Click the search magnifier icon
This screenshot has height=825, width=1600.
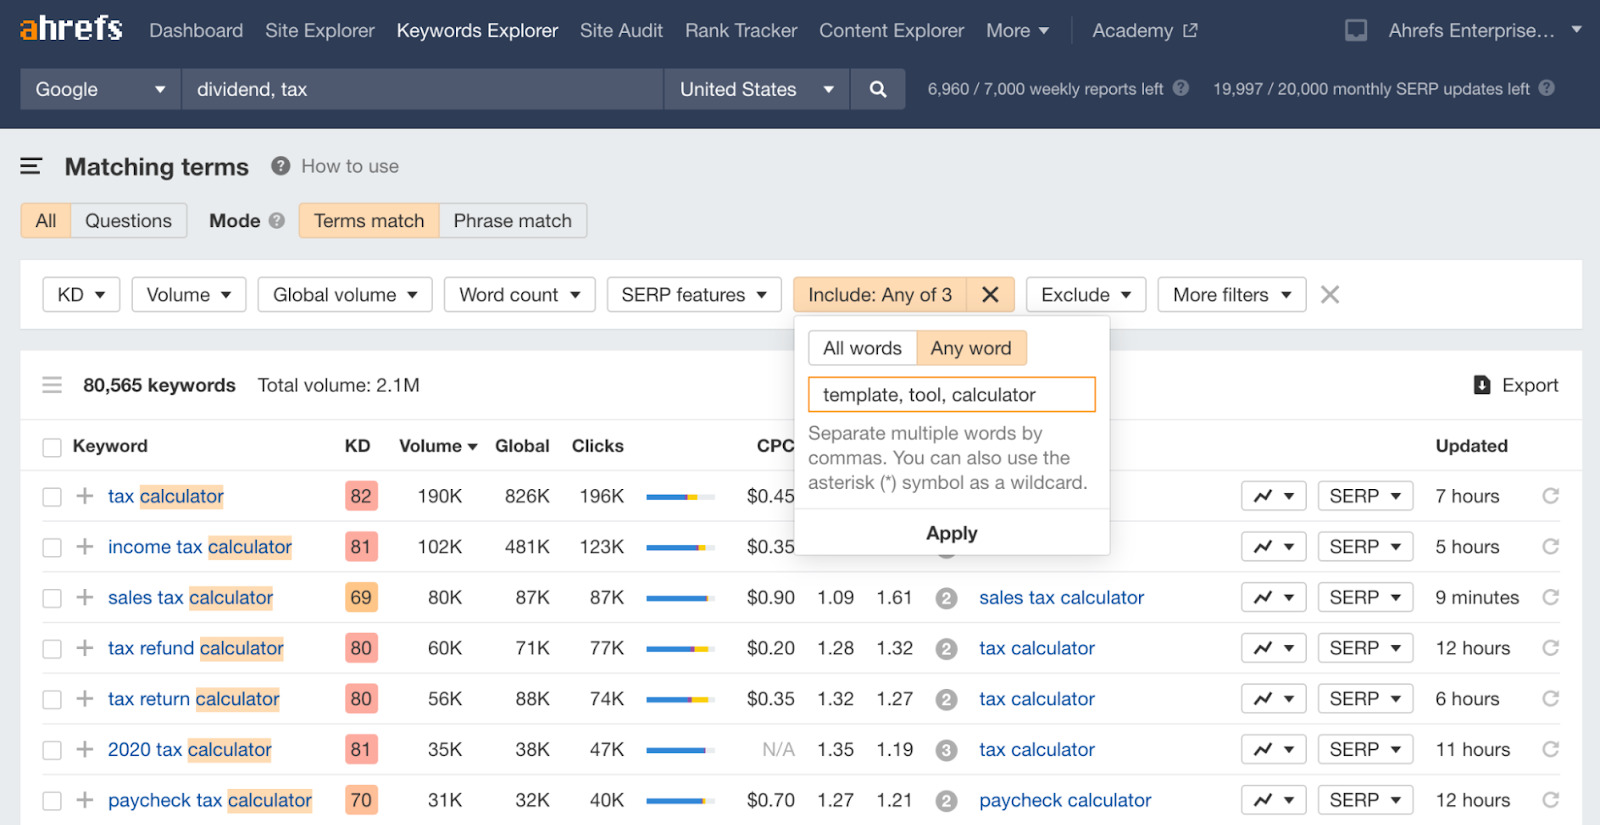(878, 89)
